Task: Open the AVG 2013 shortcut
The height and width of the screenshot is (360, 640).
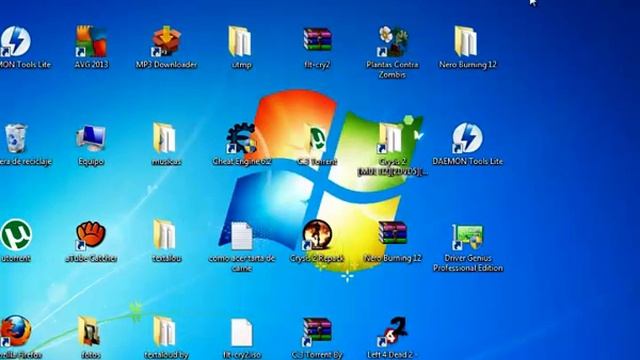Action: (x=91, y=41)
